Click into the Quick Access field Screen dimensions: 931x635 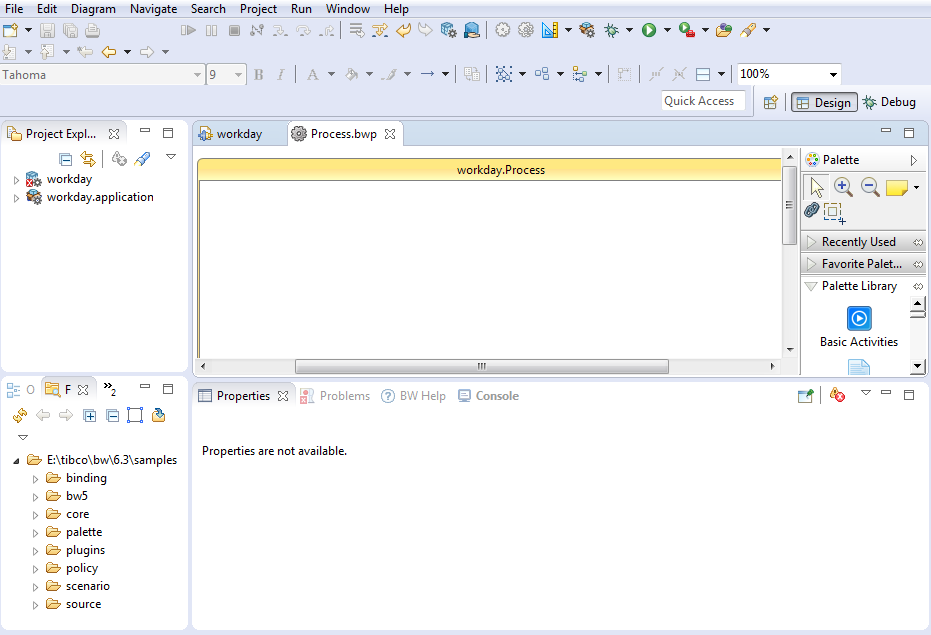(703, 101)
